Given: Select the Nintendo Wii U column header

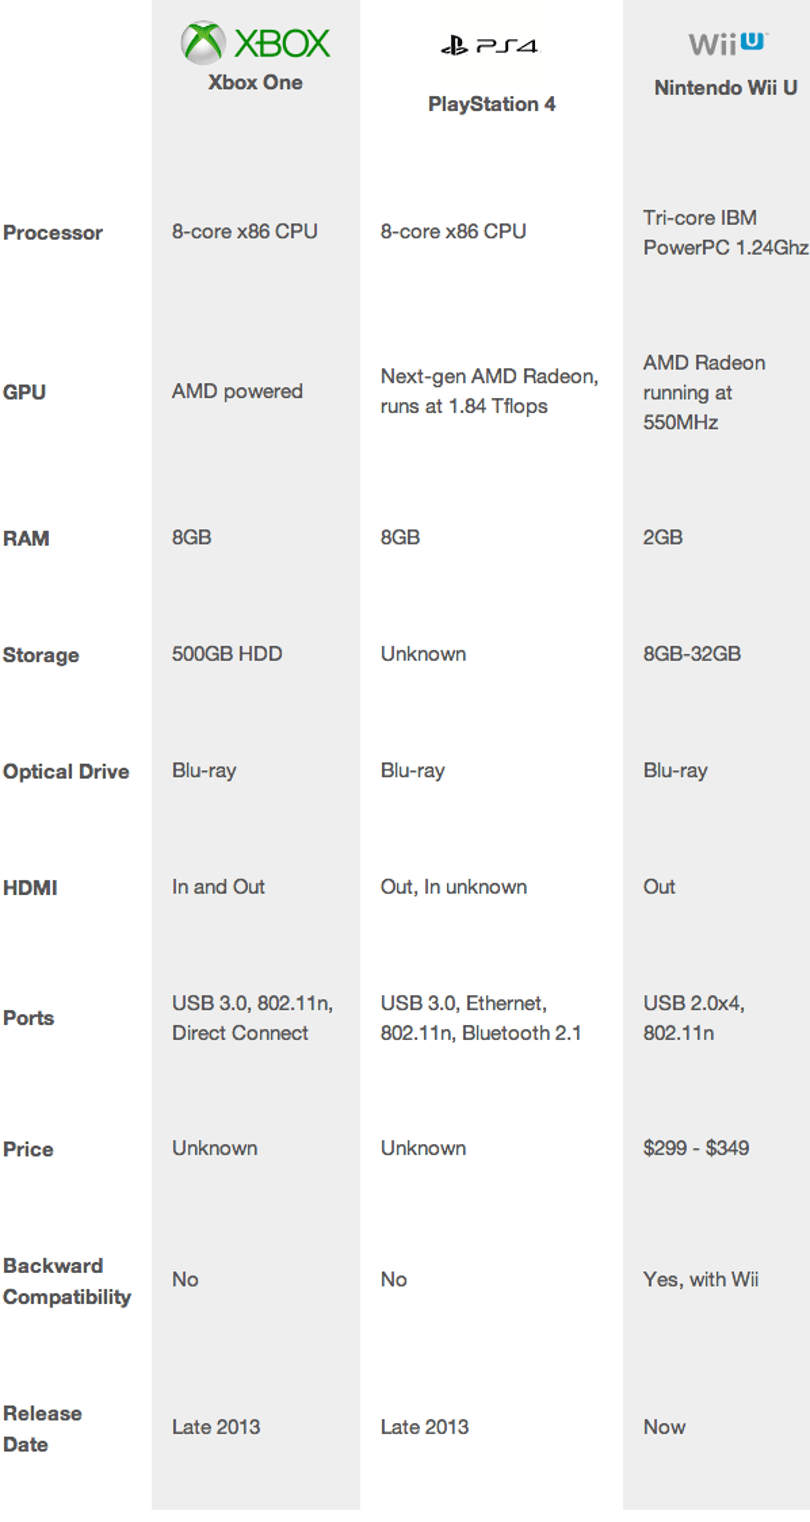Looking at the screenshot, I should click(726, 88).
